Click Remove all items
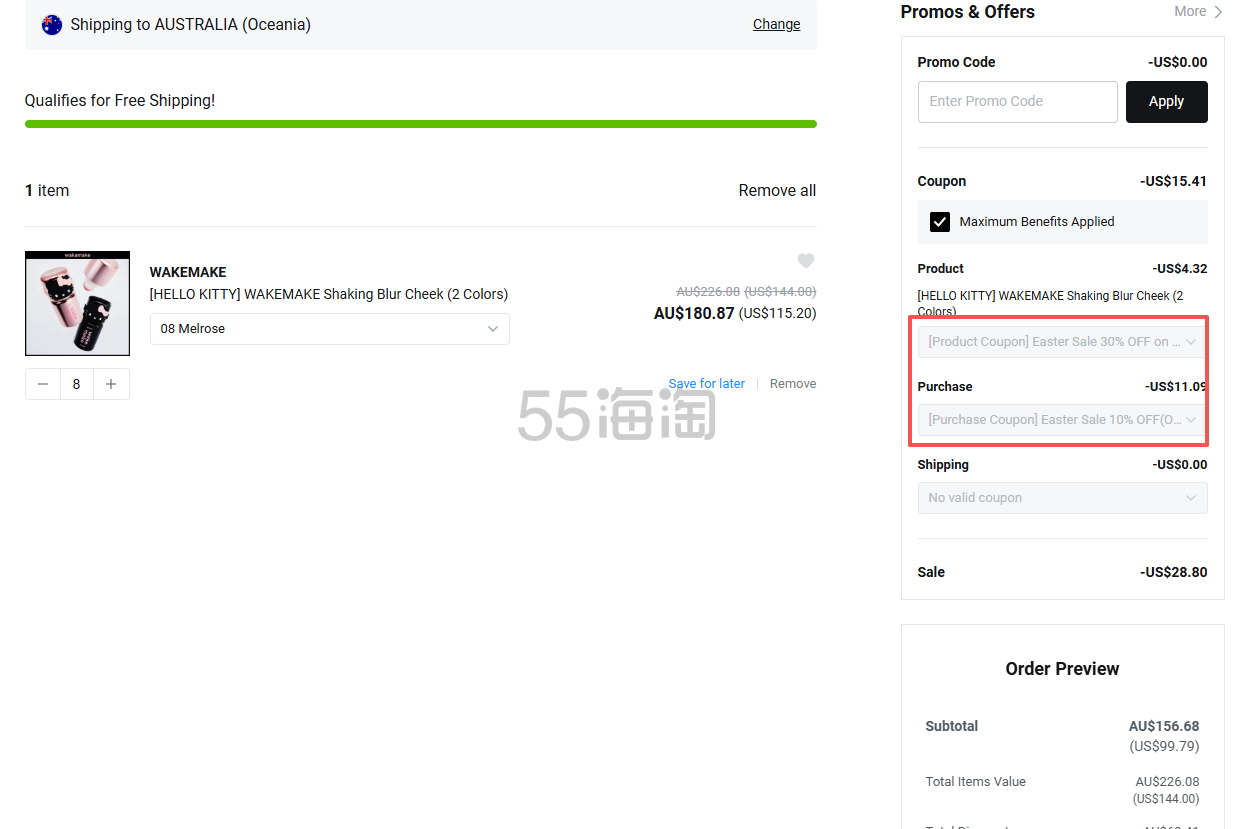The height and width of the screenshot is (829, 1233). 777,191
